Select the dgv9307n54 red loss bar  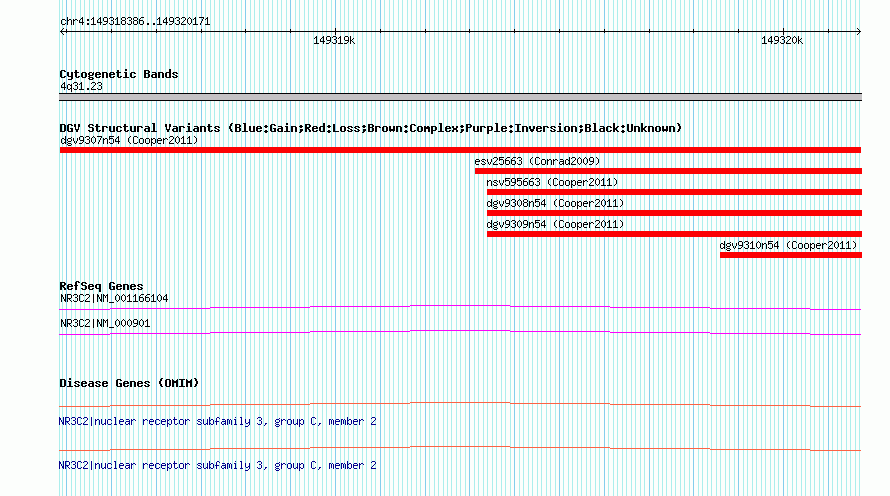[x=460, y=150]
